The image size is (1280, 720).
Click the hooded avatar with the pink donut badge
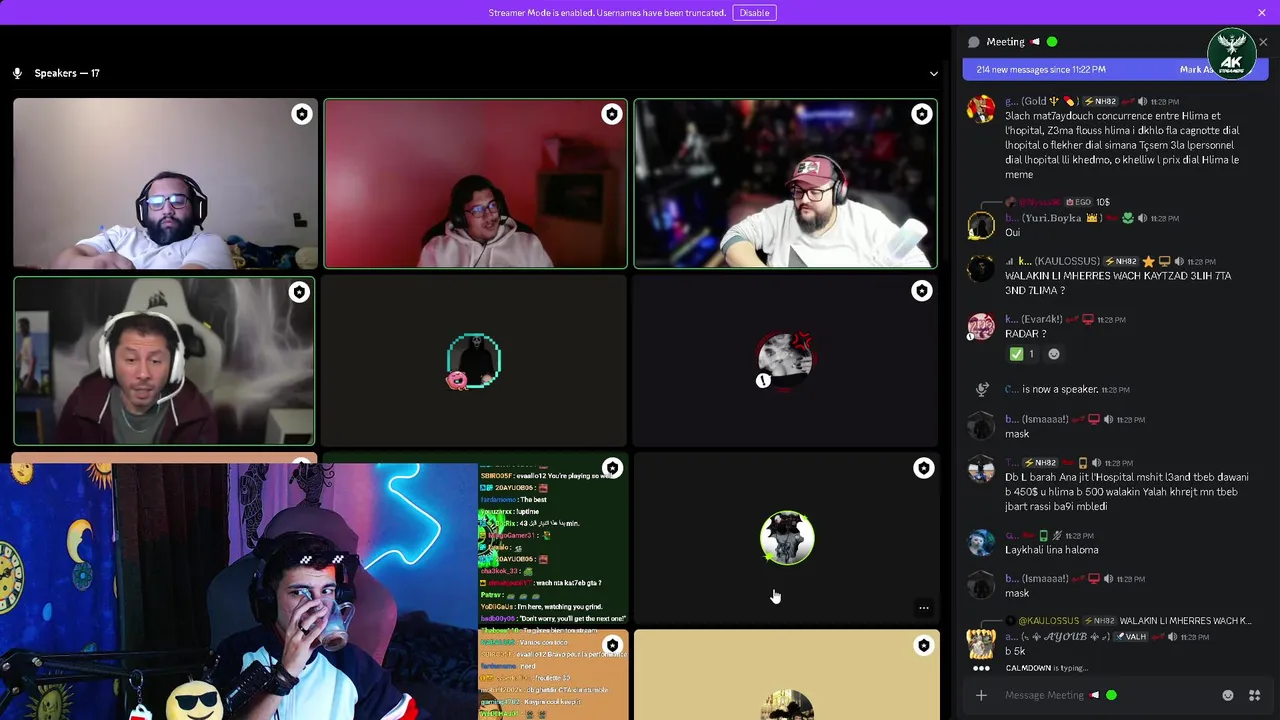pyautogui.click(x=474, y=361)
